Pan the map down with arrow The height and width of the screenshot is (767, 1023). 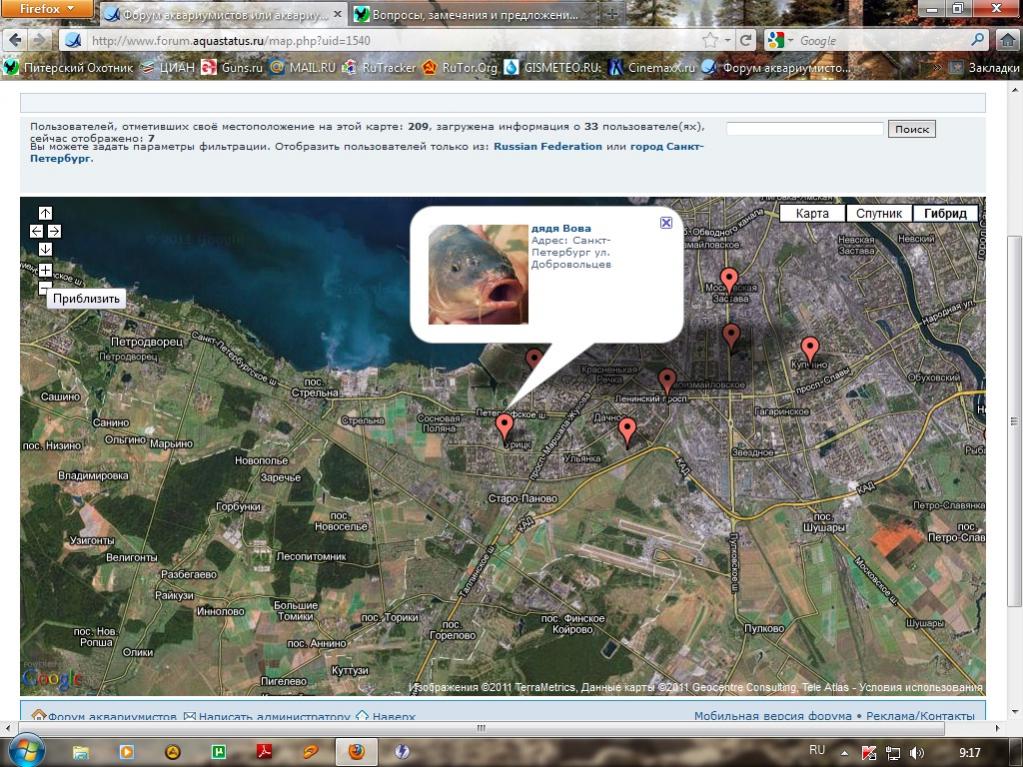point(45,249)
